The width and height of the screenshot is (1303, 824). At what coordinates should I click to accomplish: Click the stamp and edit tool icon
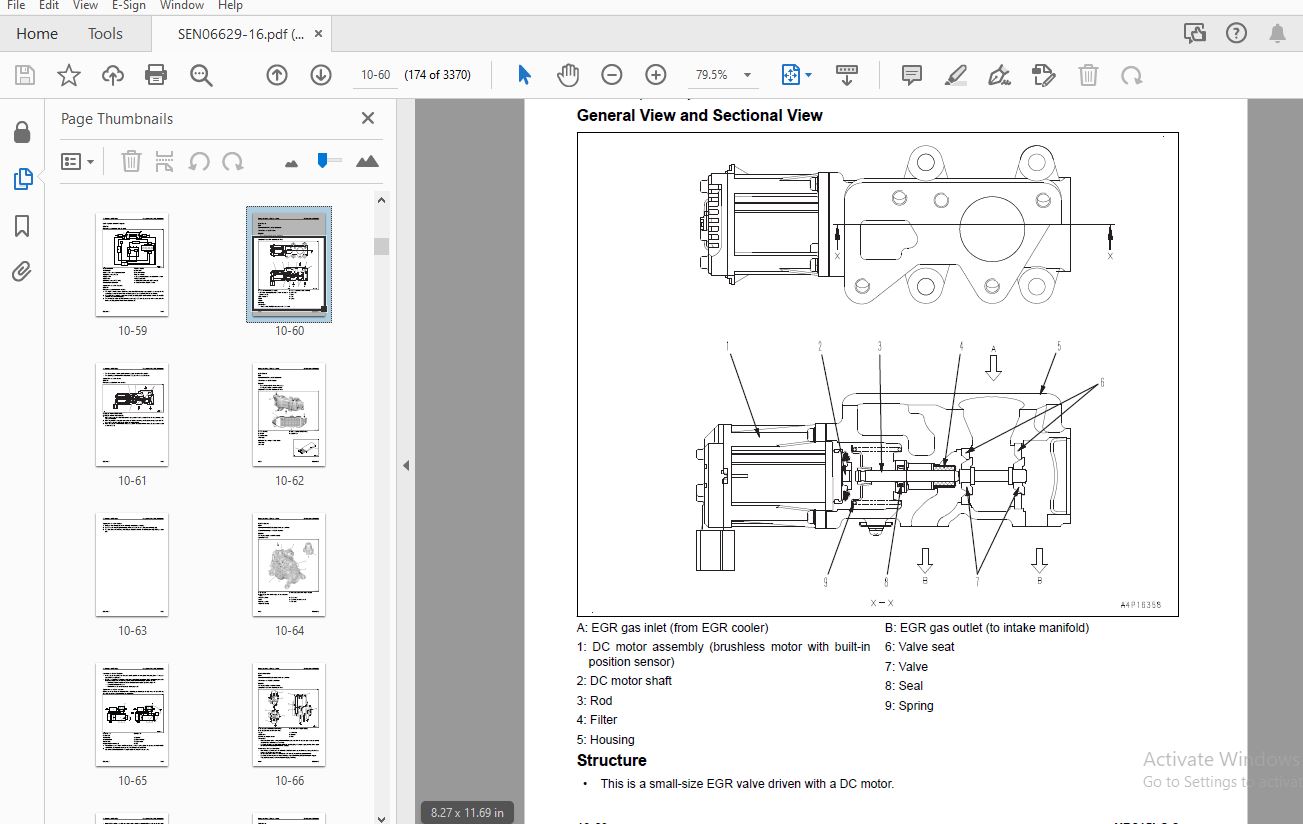click(1044, 75)
